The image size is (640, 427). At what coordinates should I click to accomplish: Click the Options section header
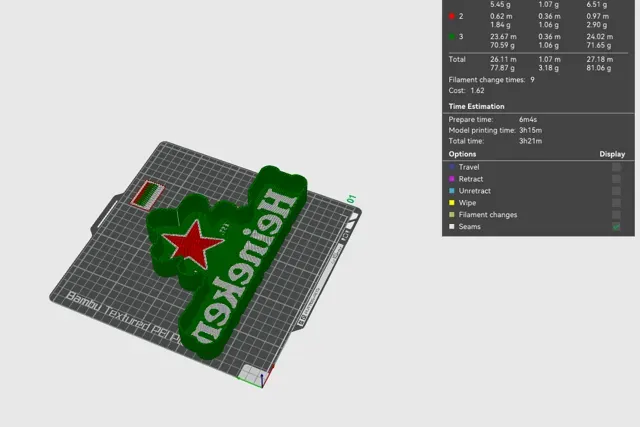[462, 154]
